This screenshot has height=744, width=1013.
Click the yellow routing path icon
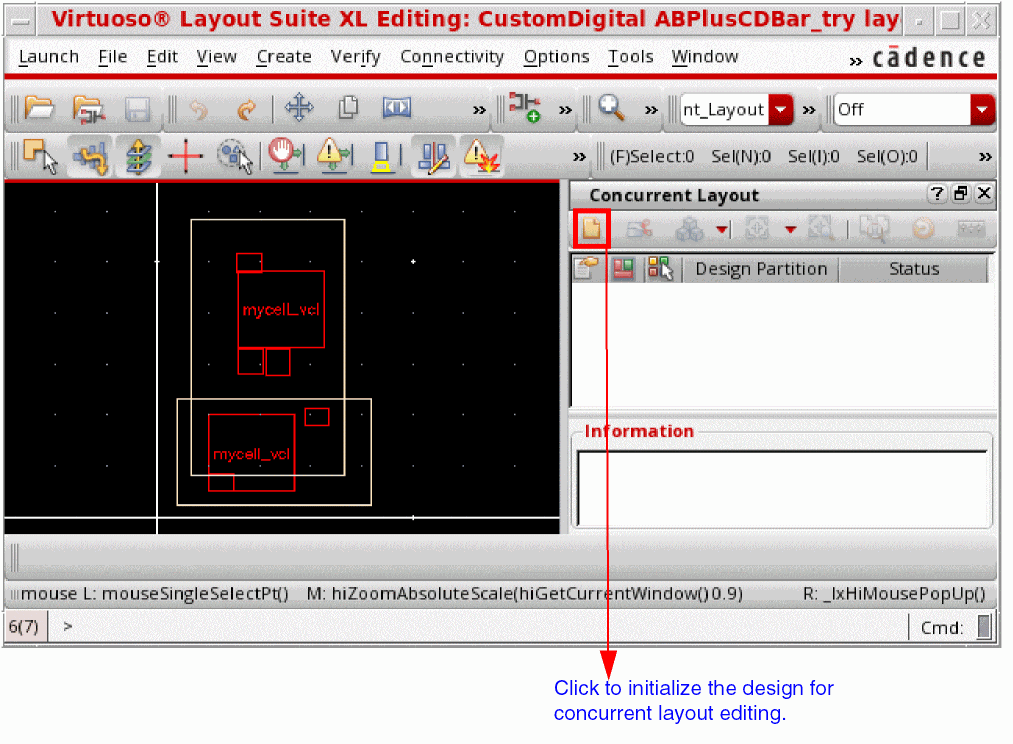(x=90, y=157)
